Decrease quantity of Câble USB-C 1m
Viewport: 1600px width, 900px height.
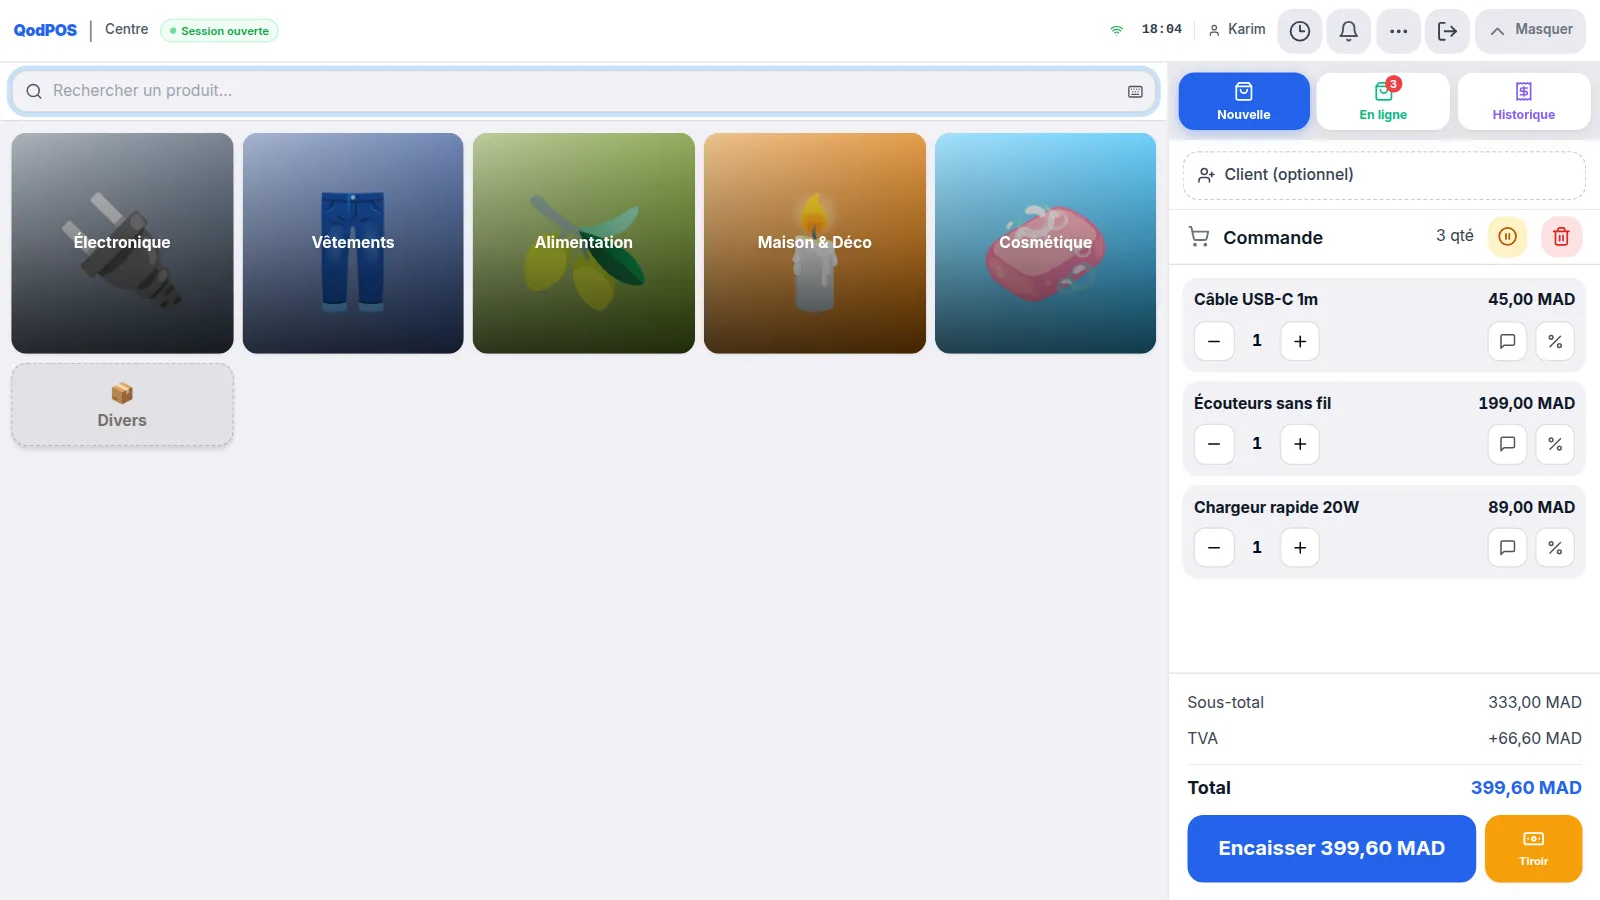[x=1214, y=341]
